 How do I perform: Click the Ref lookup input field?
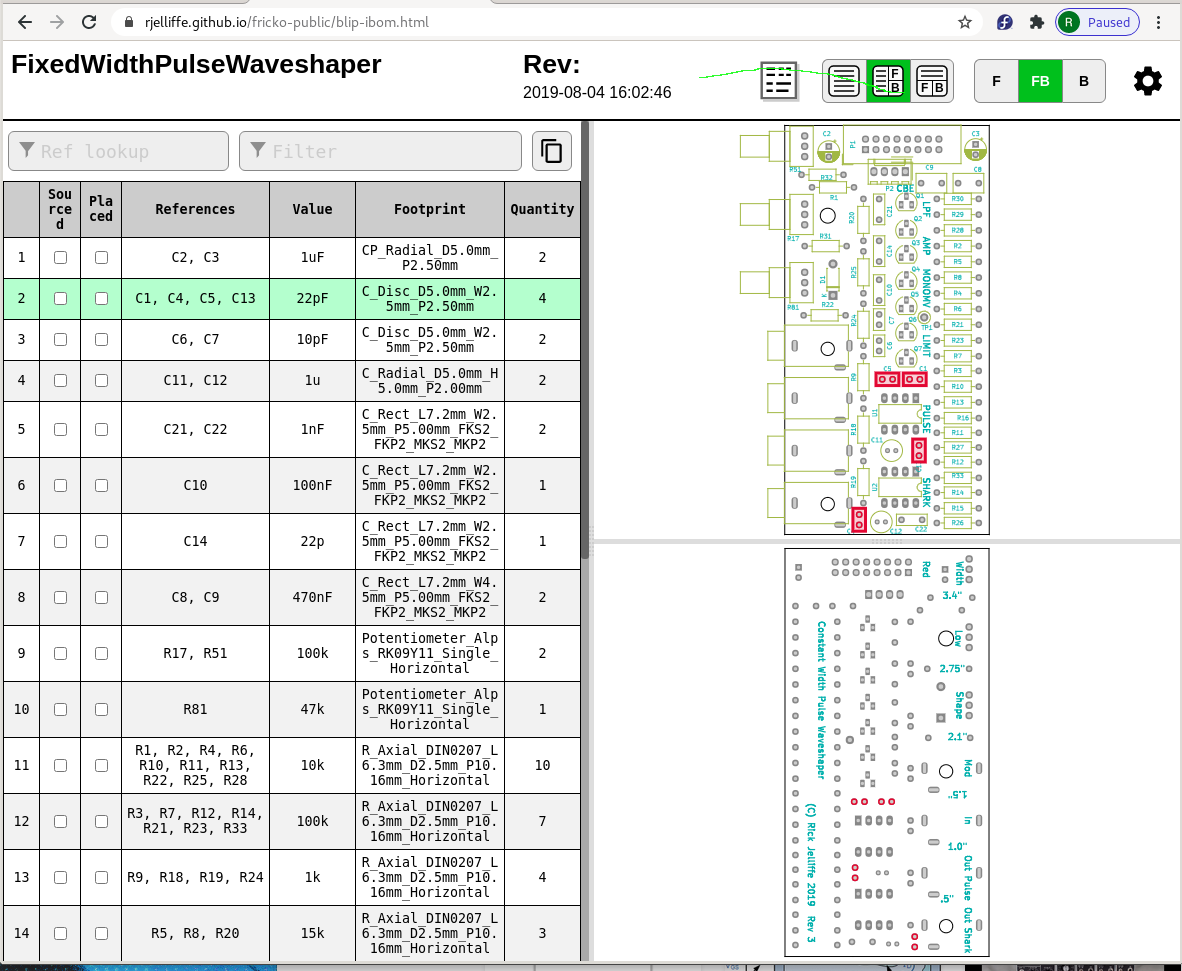(x=118, y=151)
